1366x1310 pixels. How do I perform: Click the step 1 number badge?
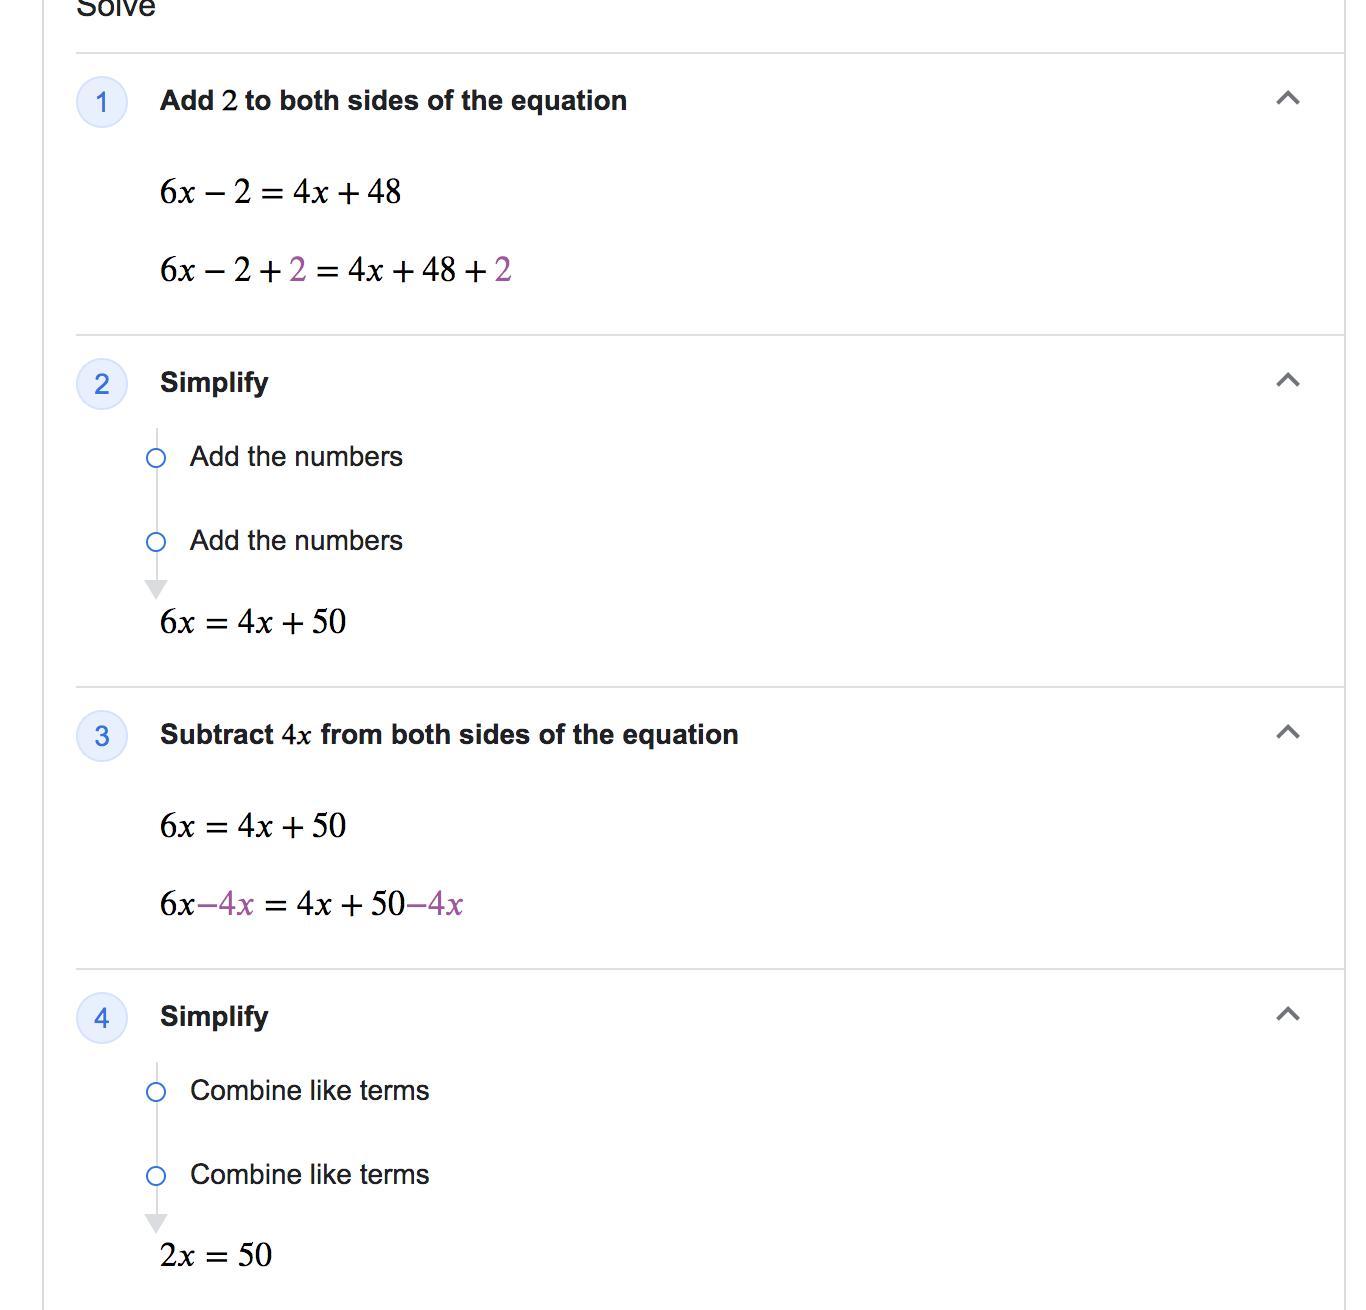(102, 102)
